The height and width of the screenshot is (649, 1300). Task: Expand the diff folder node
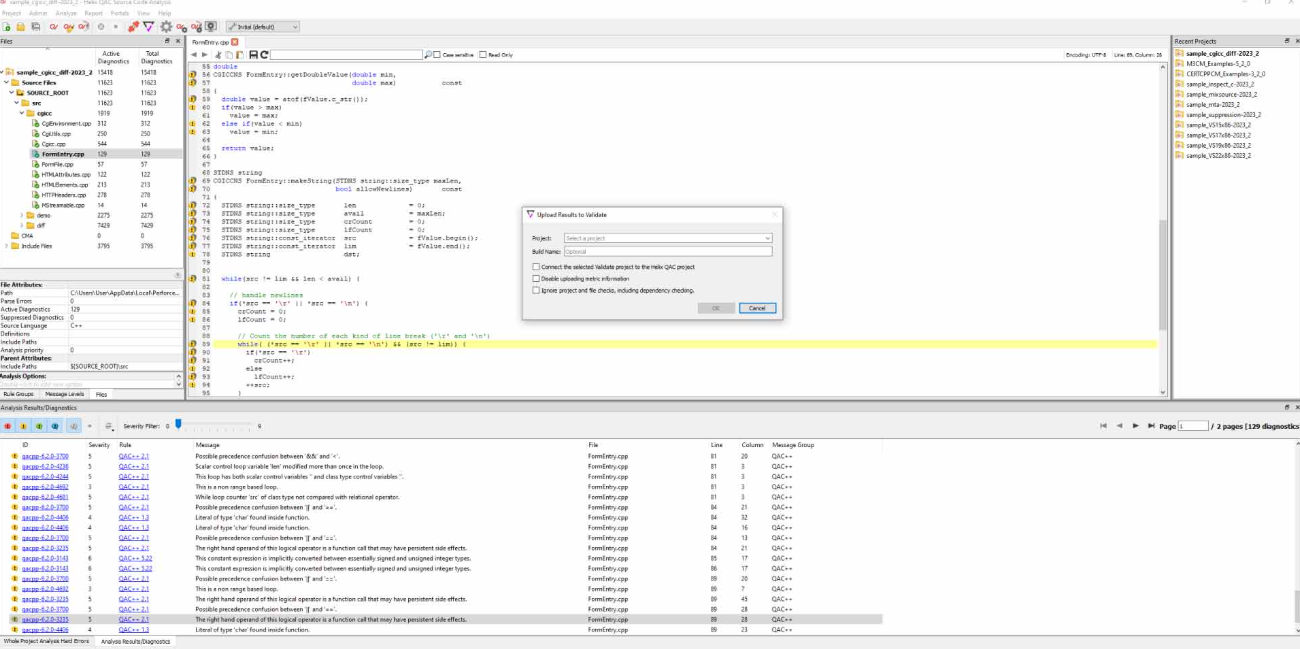click(x=20, y=225)
